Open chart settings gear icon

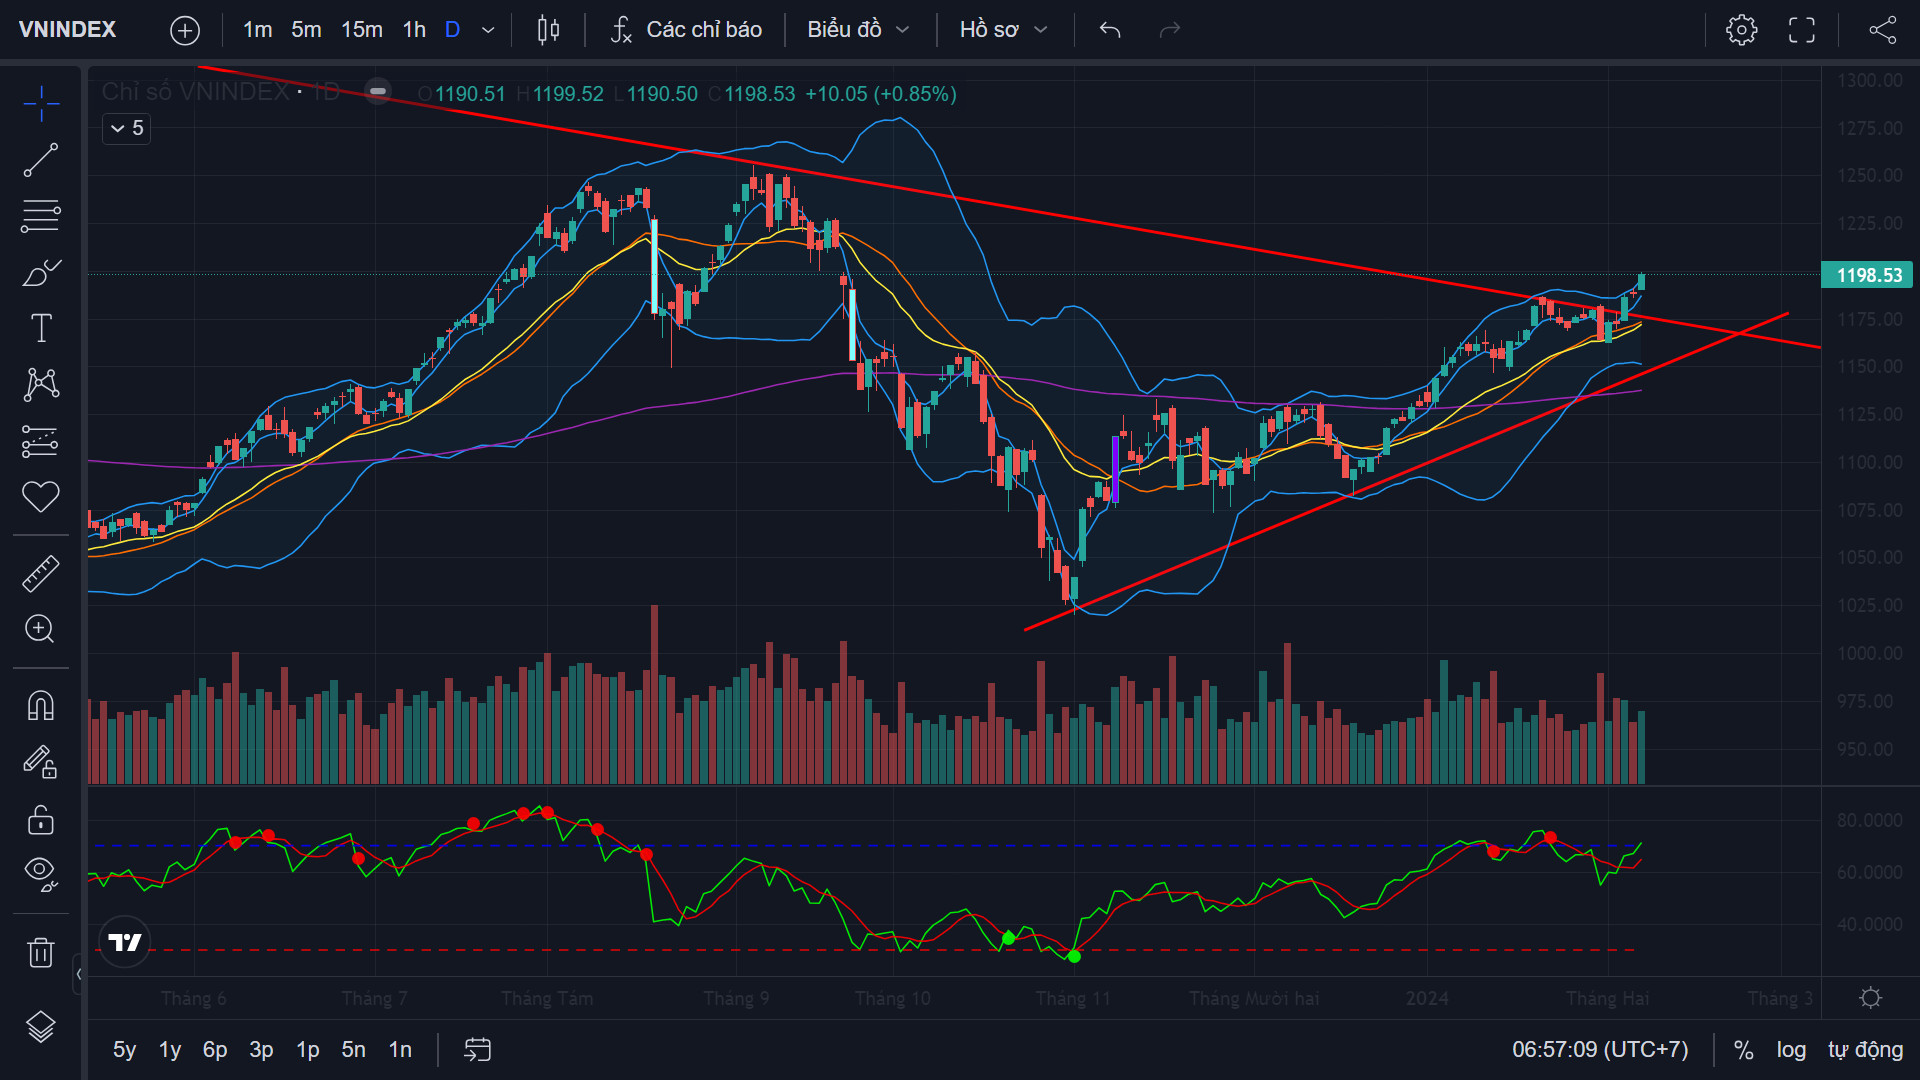tap(1742, 30)
